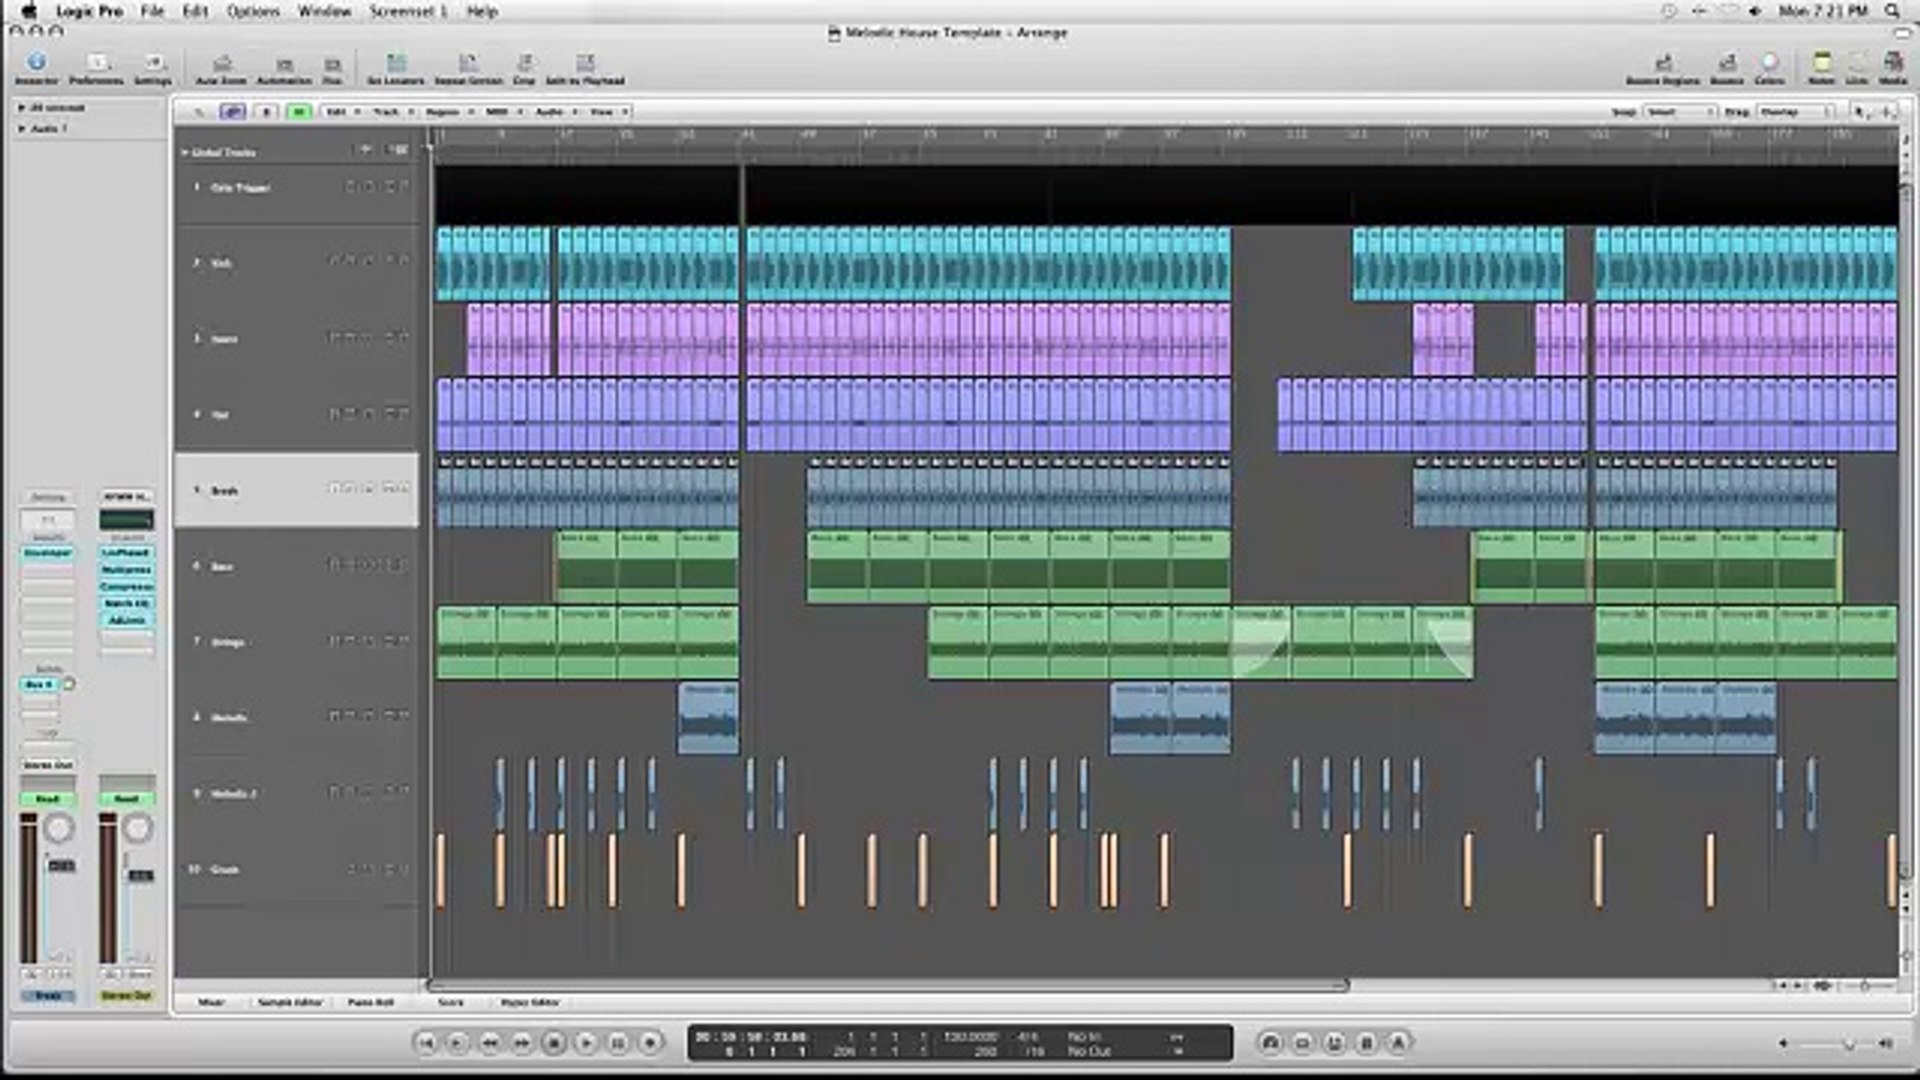
Task: Toggle the Read automation button on the Break strip
Action: (x=48, y=799)
